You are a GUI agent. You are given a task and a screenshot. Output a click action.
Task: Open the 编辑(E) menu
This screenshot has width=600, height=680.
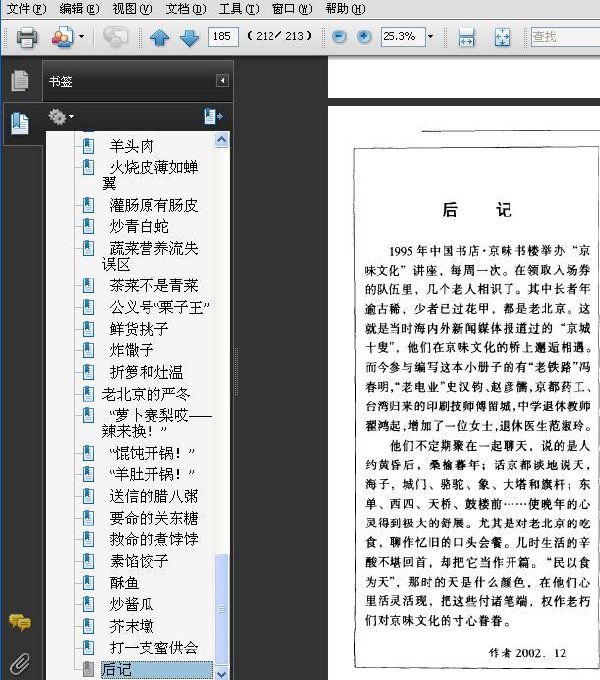pyautogui.click(x=79, y=8)
